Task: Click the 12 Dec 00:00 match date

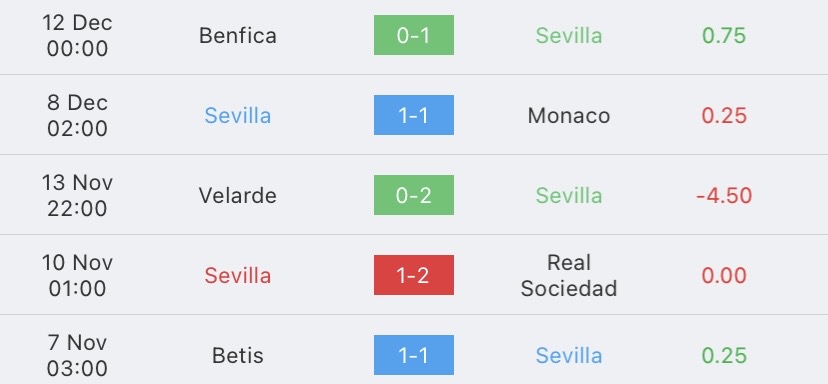Action: click(x=77, y=35)
